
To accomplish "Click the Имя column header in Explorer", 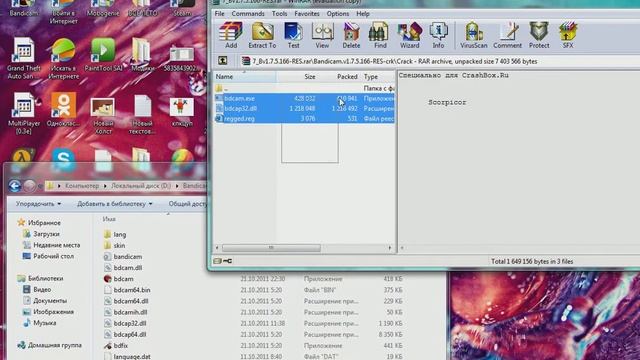I will click(x=109, y=219).
